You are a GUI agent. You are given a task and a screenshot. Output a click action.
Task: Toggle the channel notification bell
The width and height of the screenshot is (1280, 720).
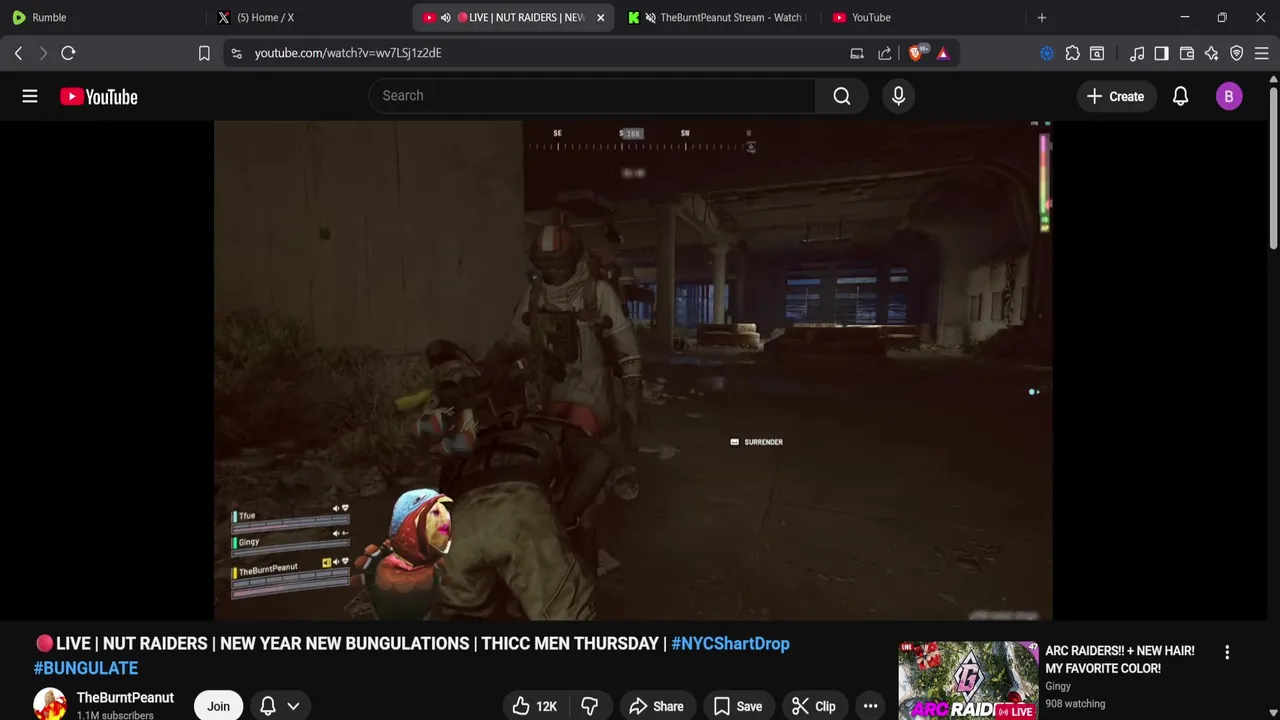tap(268, 706)
